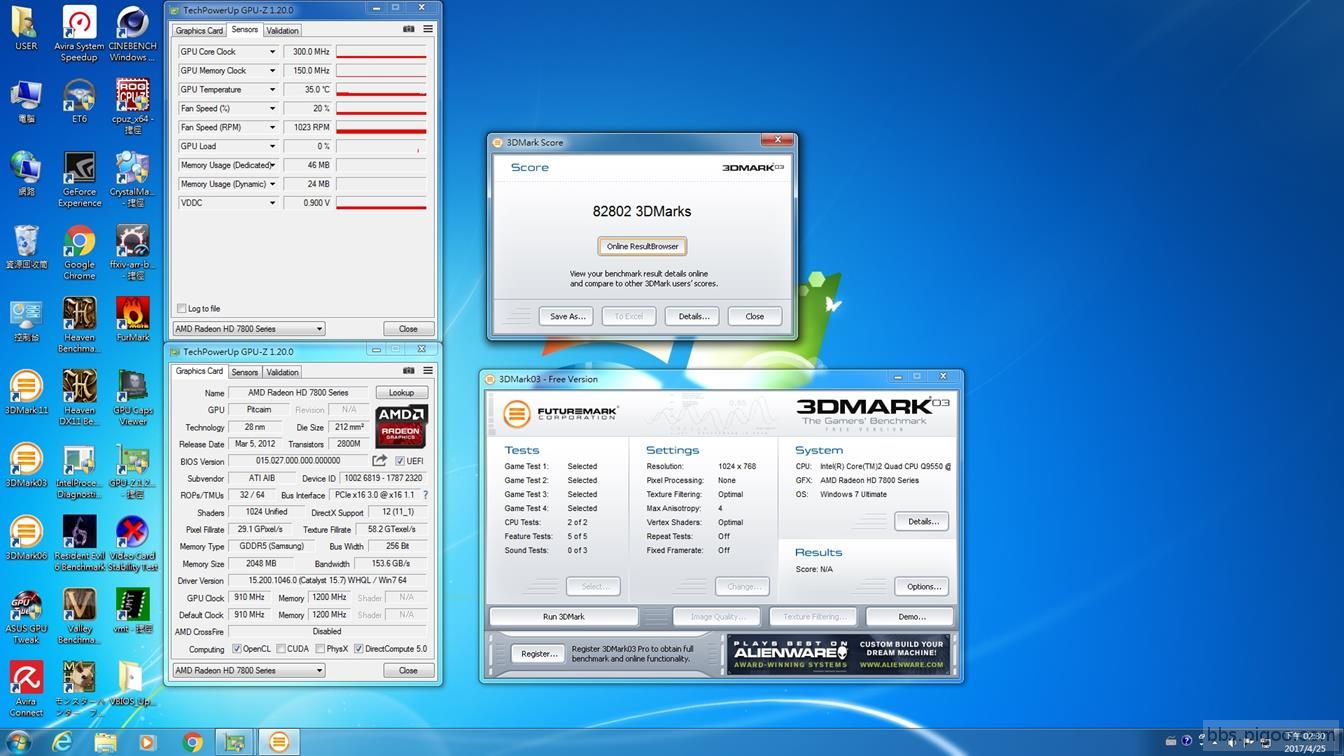Open Validation tab in upper GPU-Z window

pos(282,30)
